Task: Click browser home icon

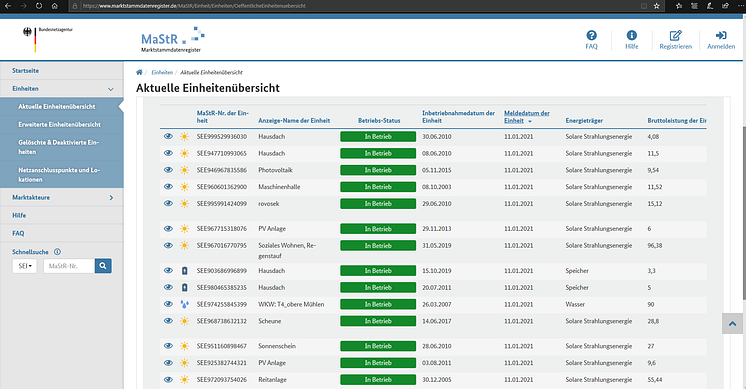Action: [x=55, y=6]
